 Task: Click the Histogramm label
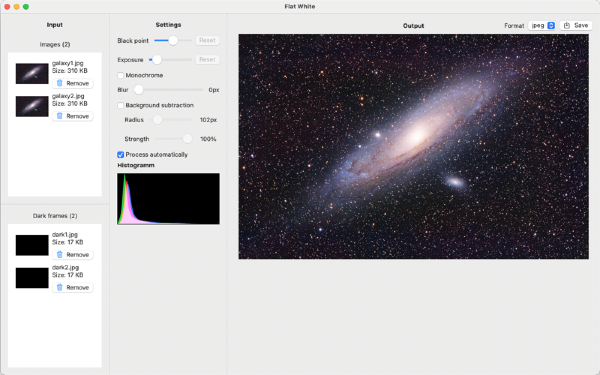click(136, 165)
